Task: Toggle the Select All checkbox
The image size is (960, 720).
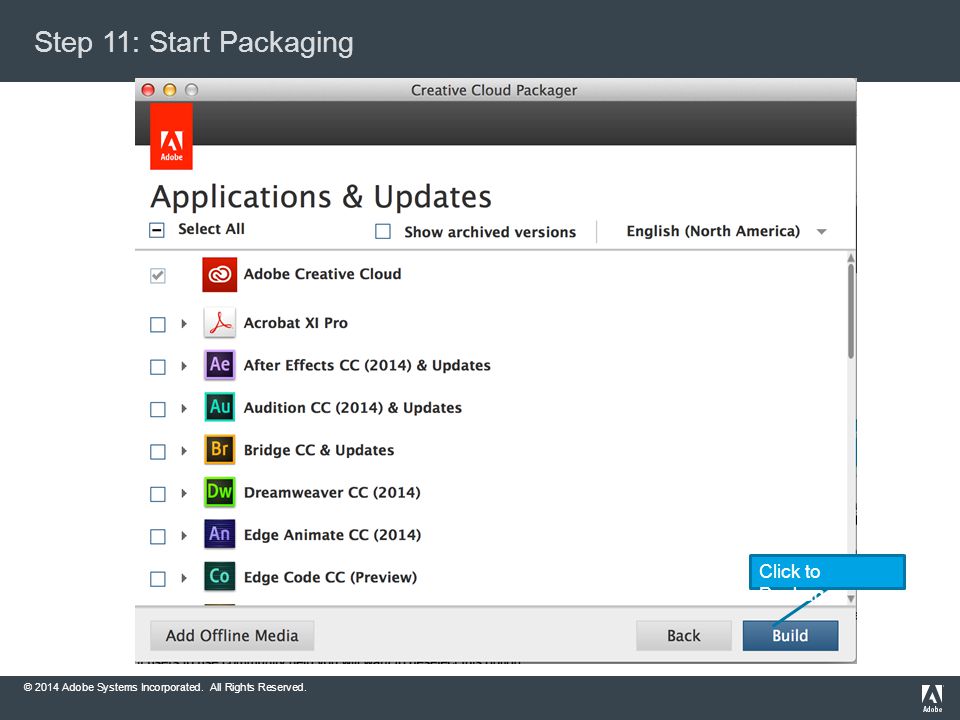Action: tap(157, 230)
